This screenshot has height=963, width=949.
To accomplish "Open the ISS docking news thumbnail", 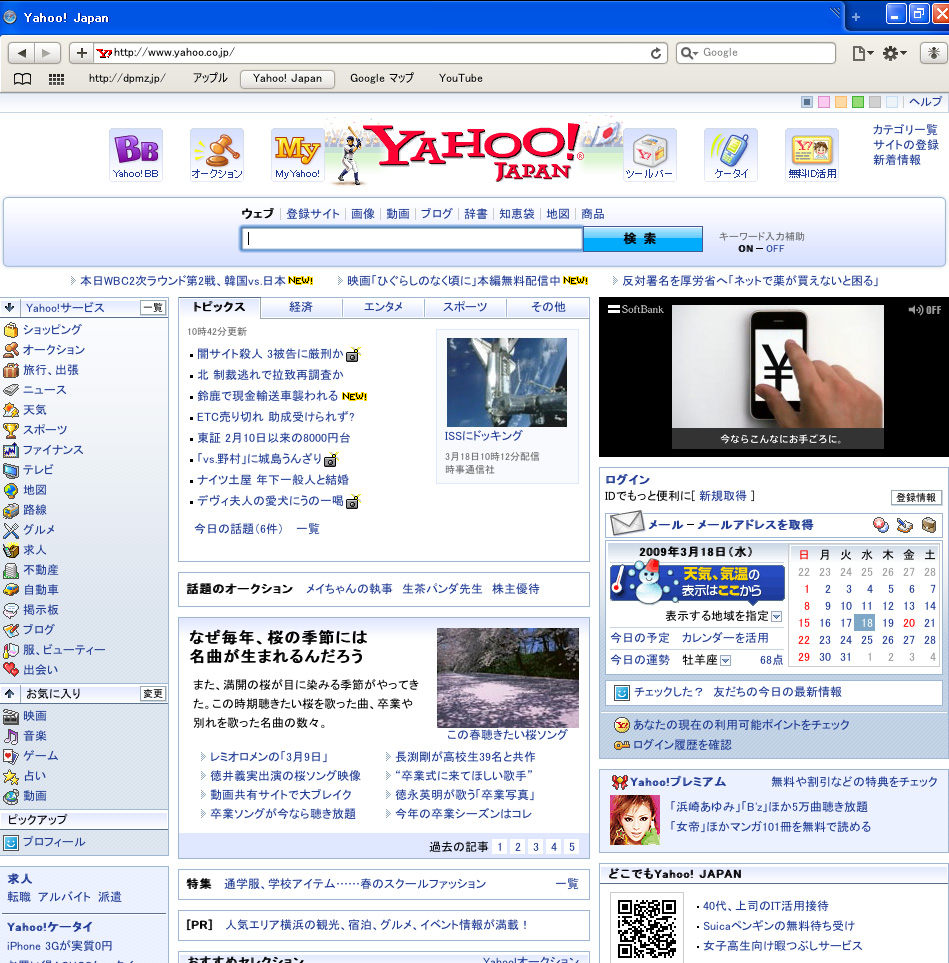I will tap(507, 382).
